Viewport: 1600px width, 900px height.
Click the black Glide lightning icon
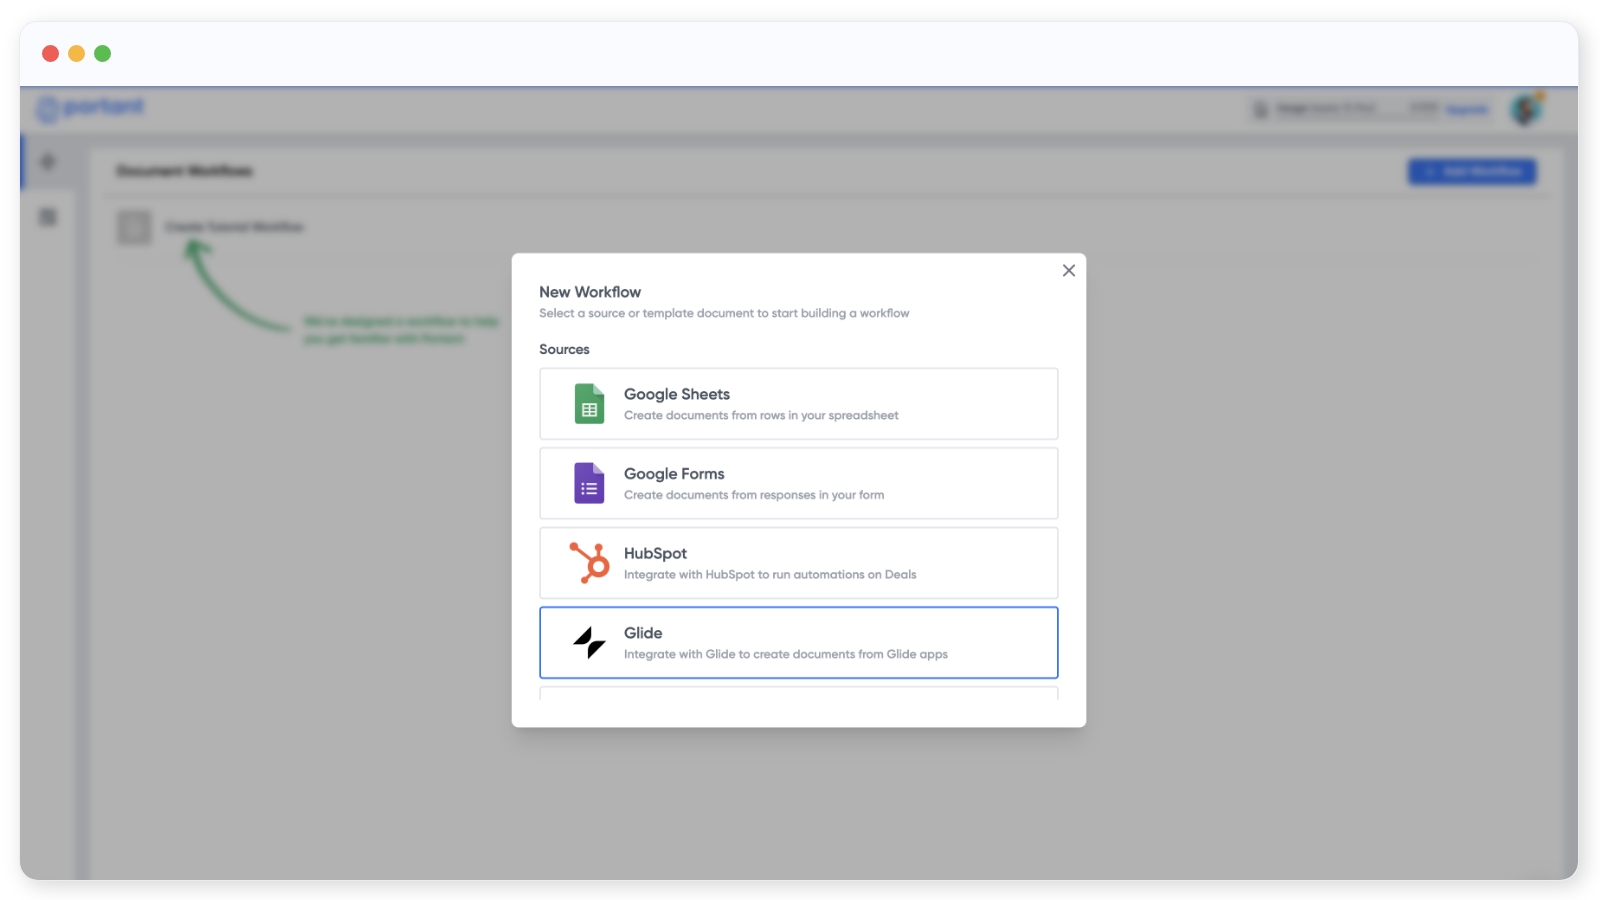coord(589,642)
